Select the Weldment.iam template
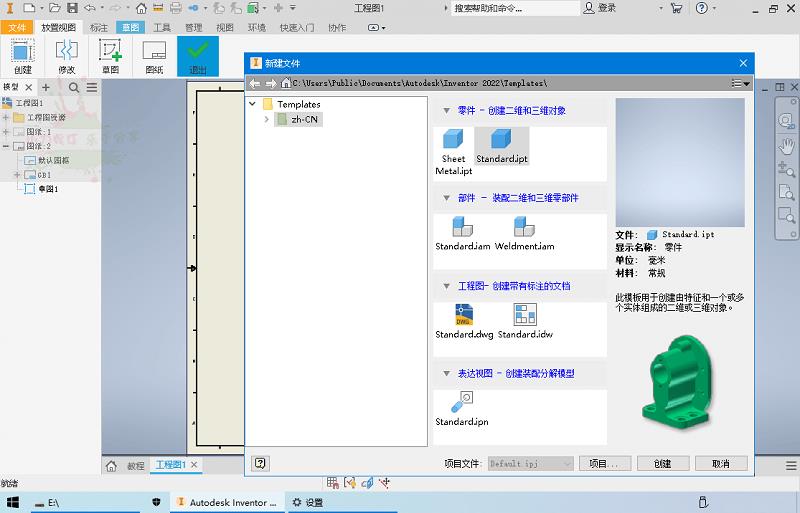This screenshot has height=513, width=800. [524, 234]
